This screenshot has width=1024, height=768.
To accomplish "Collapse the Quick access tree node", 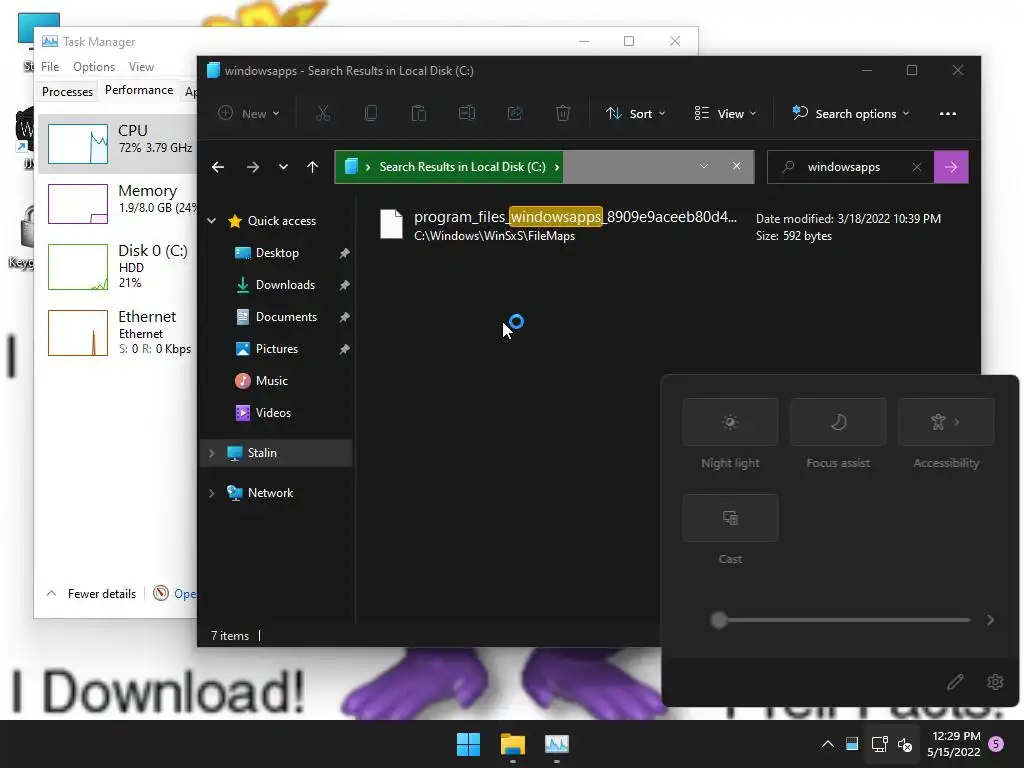I will tap(212, 221).
